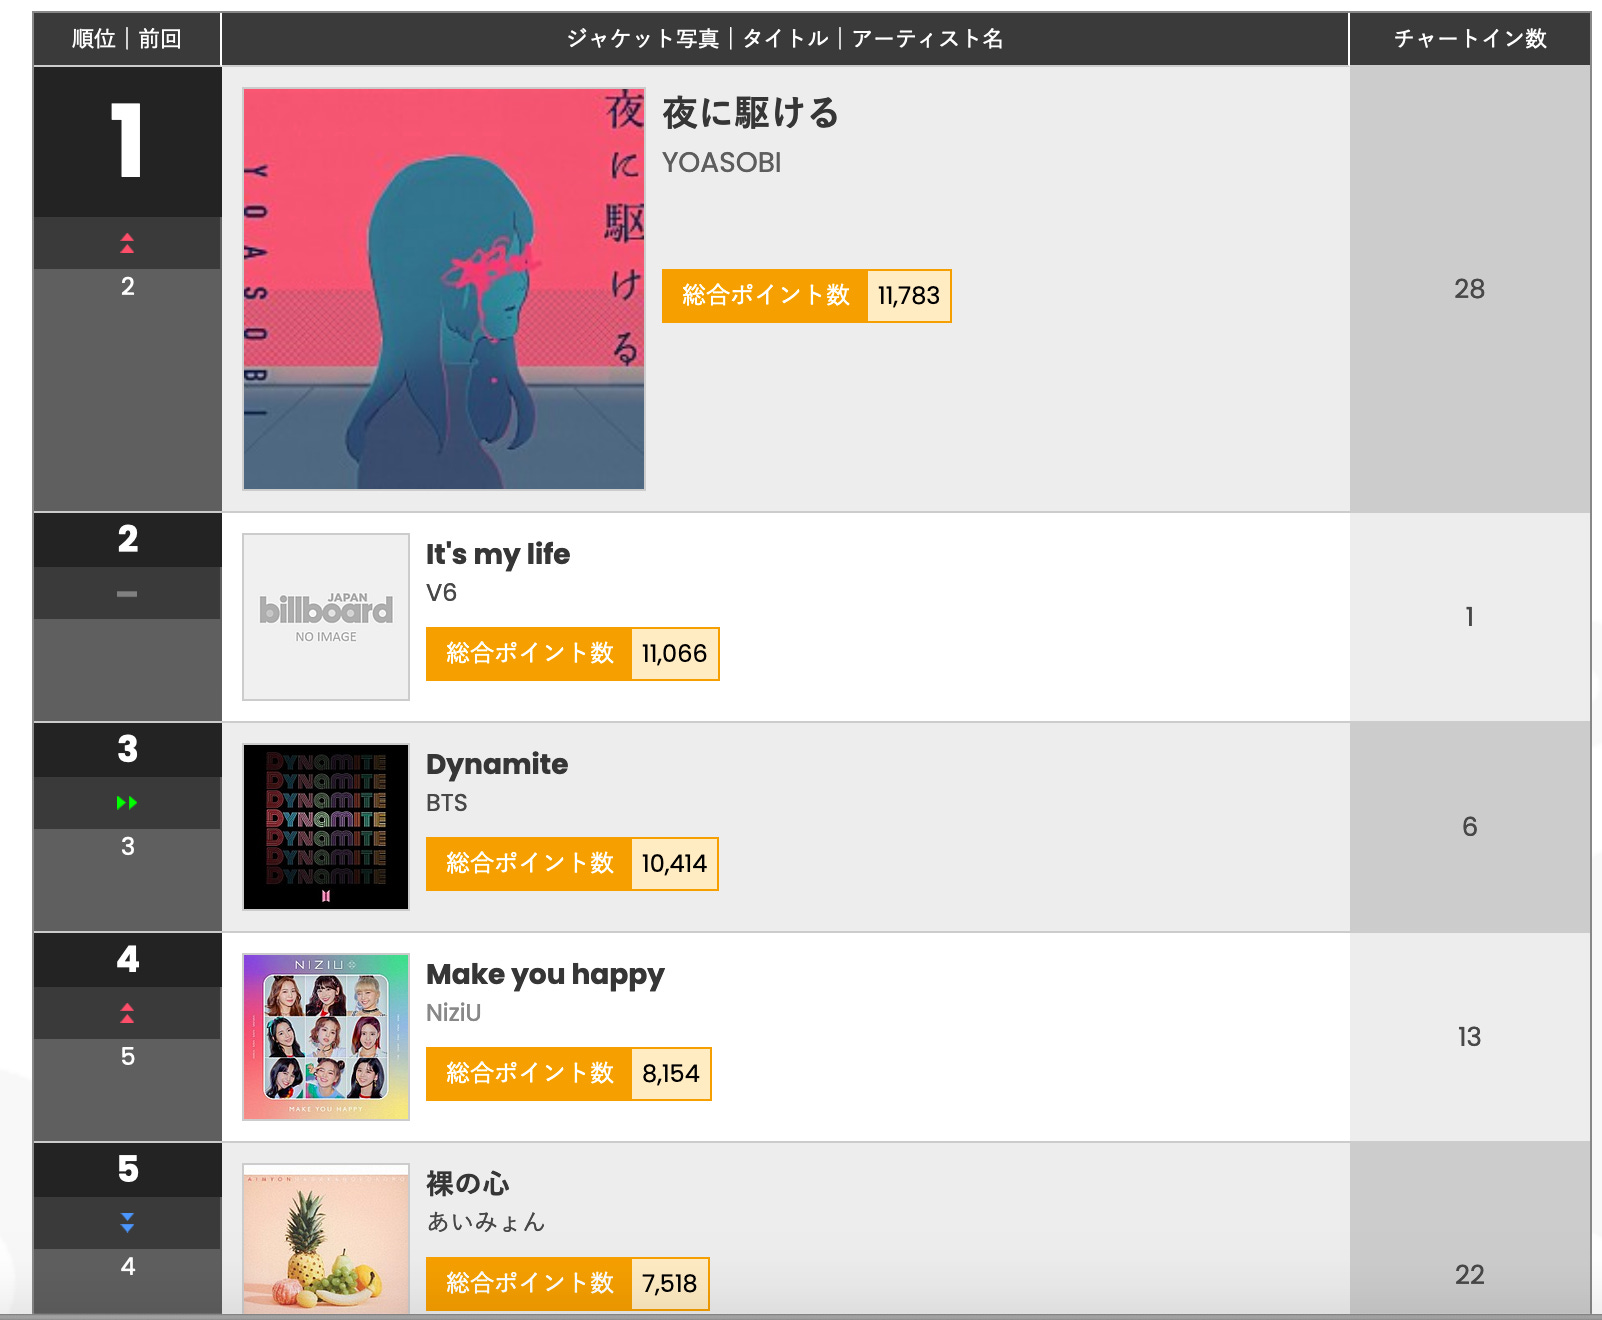The height and width of the screenshot is (1320, 1602).
Task: Click the green double-arrow icon for rank 3
Action: 127,803
